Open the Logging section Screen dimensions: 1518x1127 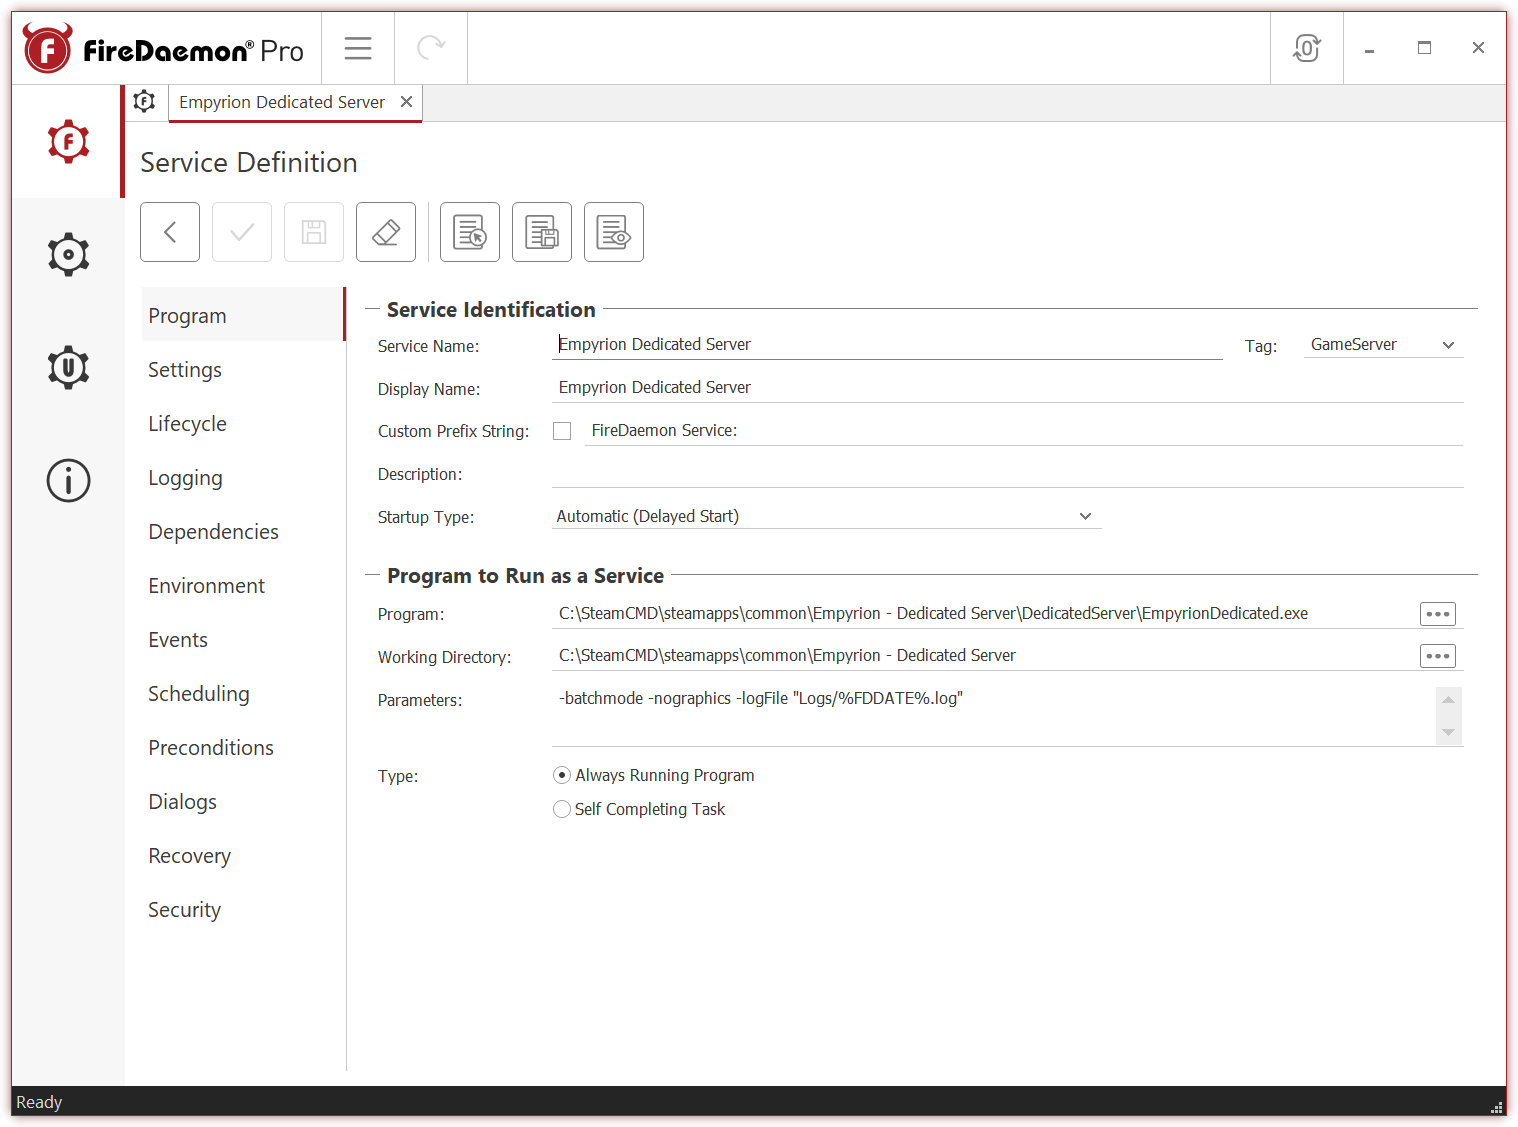243,477
